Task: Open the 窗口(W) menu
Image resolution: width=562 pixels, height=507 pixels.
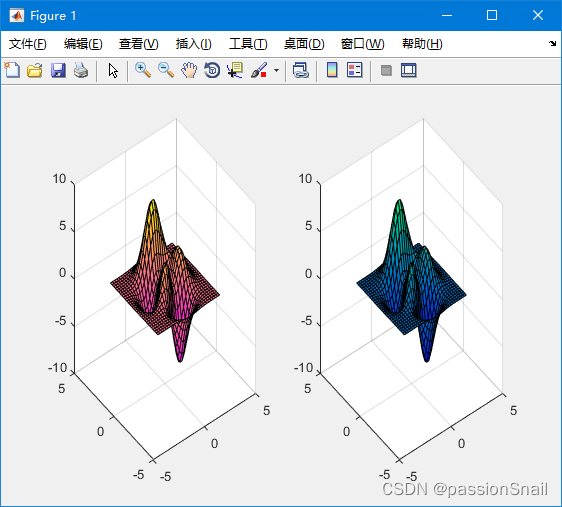Action: click(362, 44)
